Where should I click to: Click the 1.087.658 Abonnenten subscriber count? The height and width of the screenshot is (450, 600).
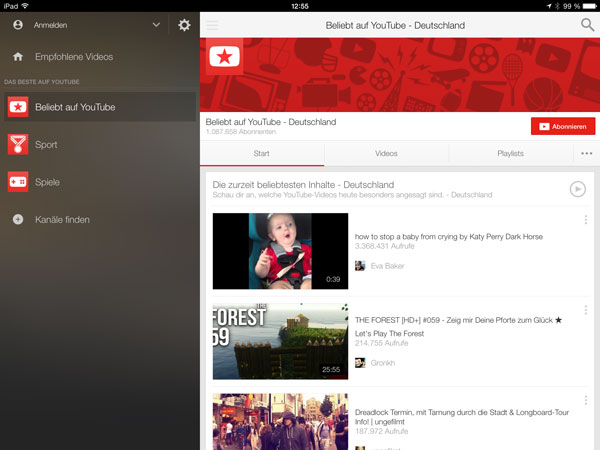(x=241, y=132)
